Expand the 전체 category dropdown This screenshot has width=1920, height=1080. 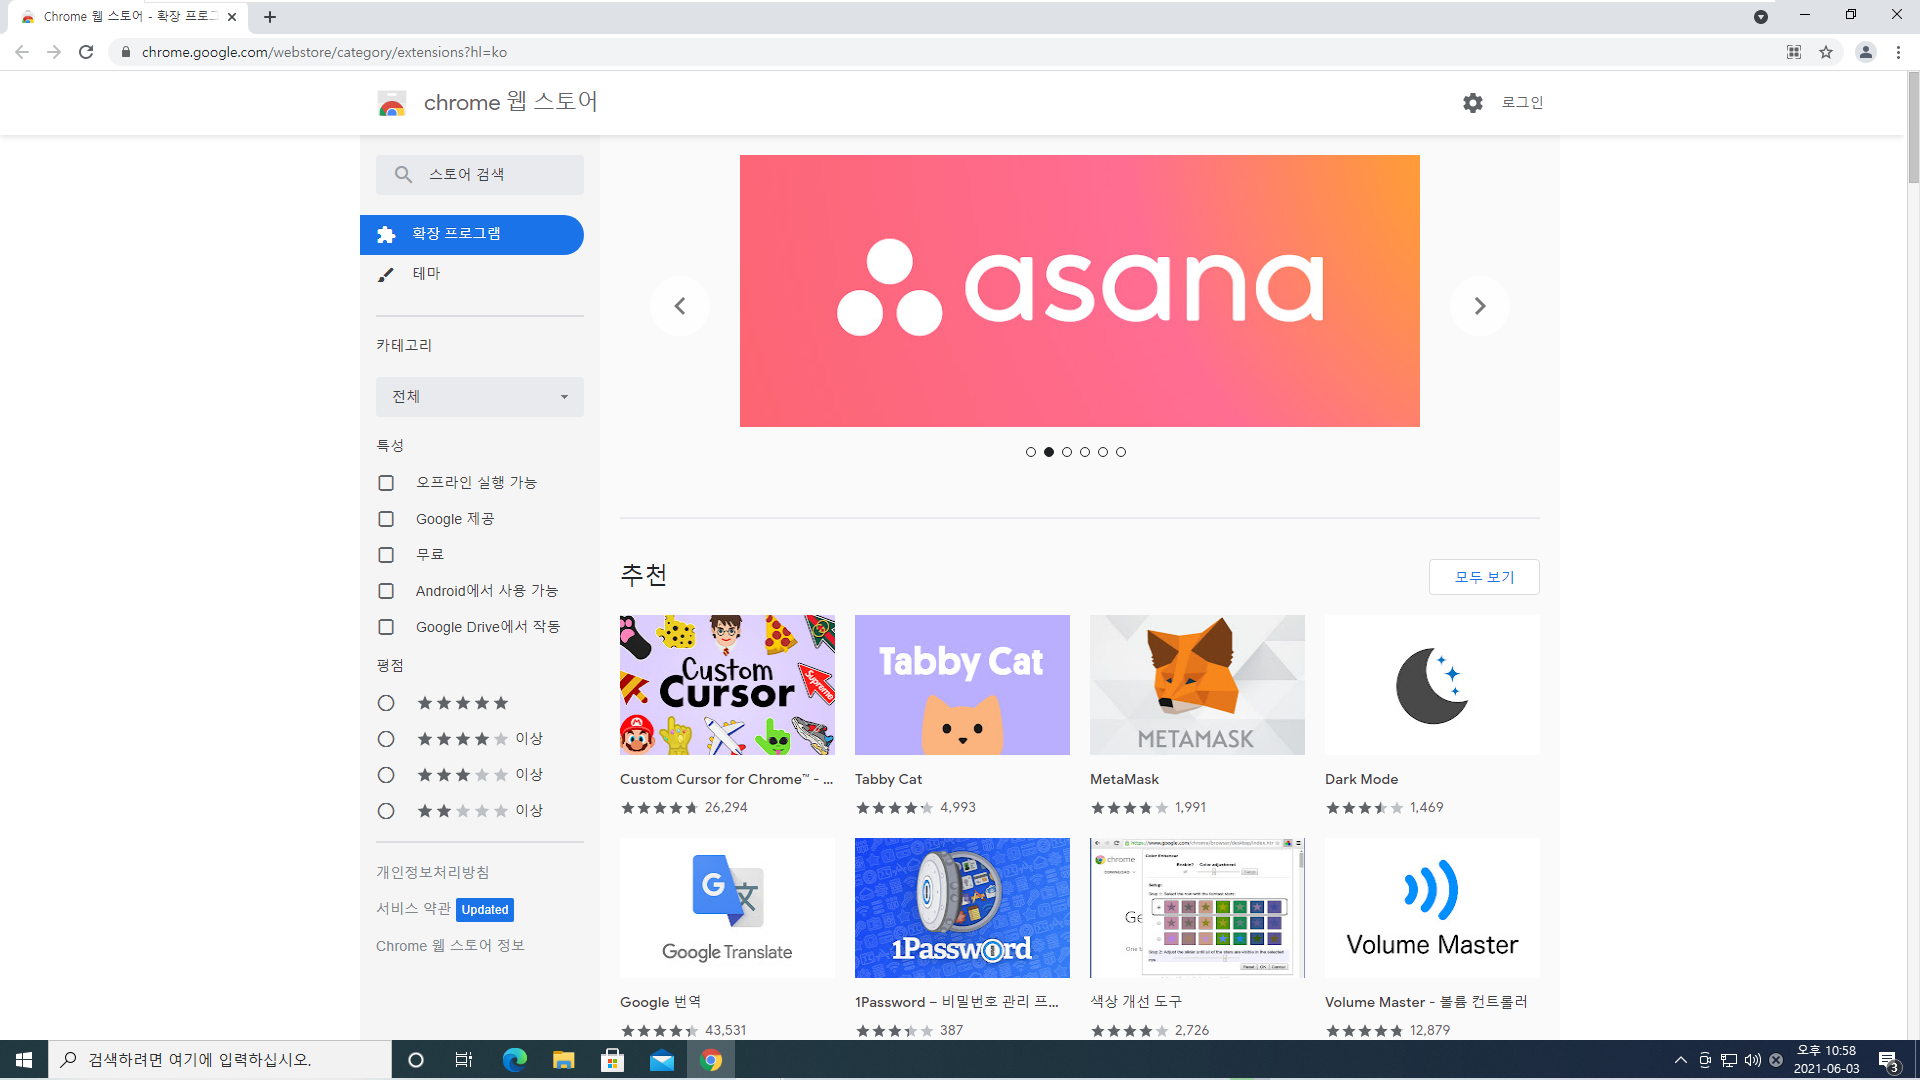[x=480, y=397]
